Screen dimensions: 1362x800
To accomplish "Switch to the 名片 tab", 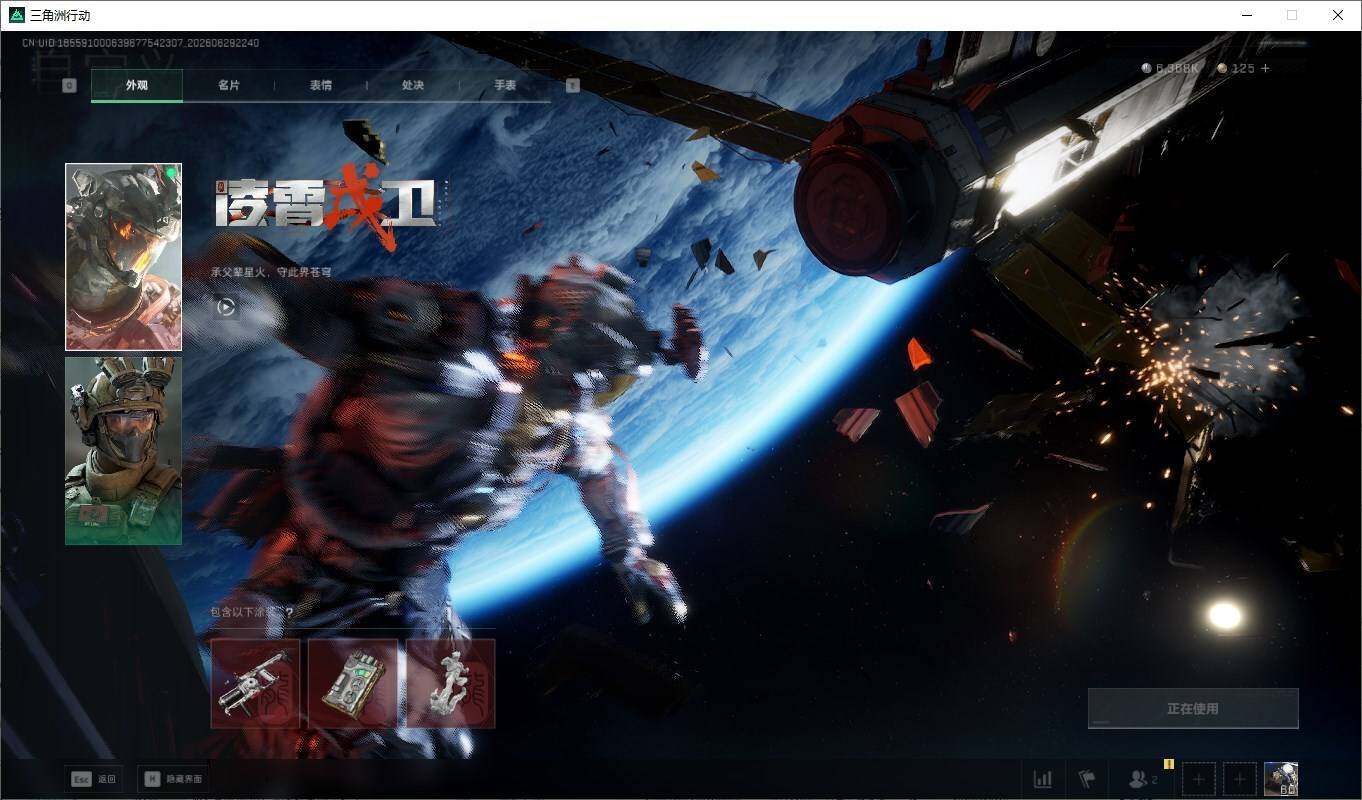I will click(229, 85).
